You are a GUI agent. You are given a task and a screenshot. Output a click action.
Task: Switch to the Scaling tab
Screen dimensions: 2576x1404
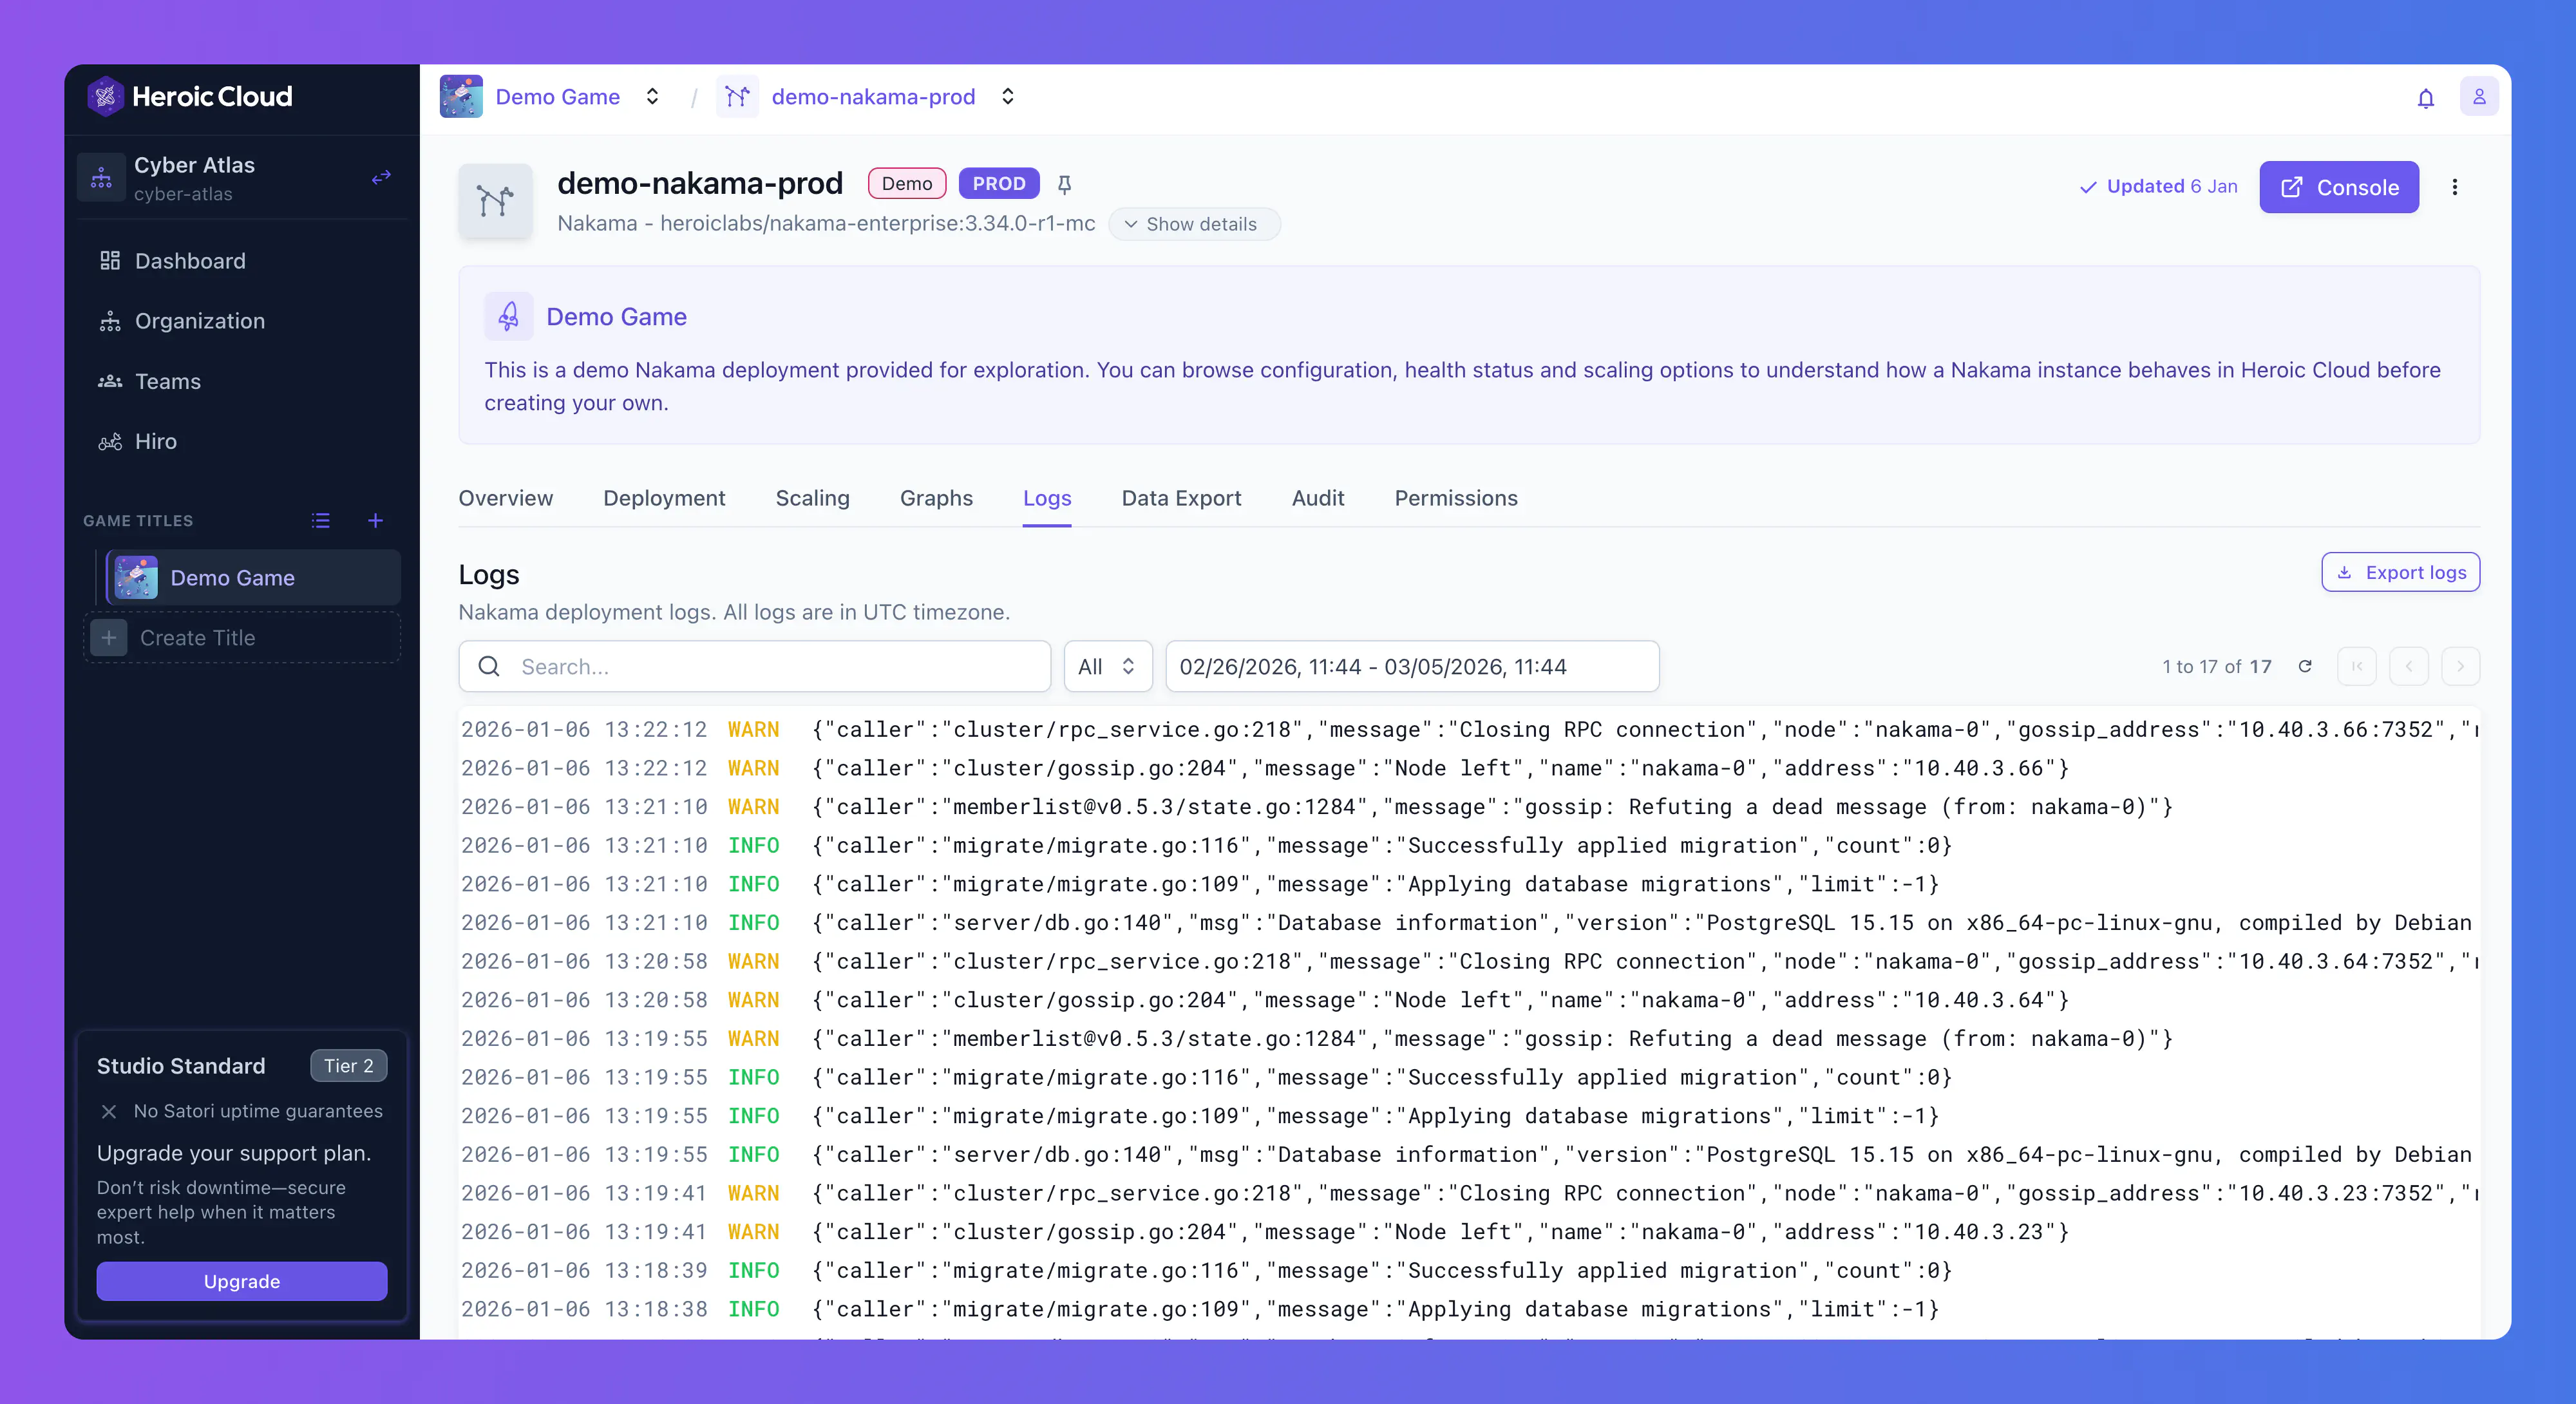[812, 498]
